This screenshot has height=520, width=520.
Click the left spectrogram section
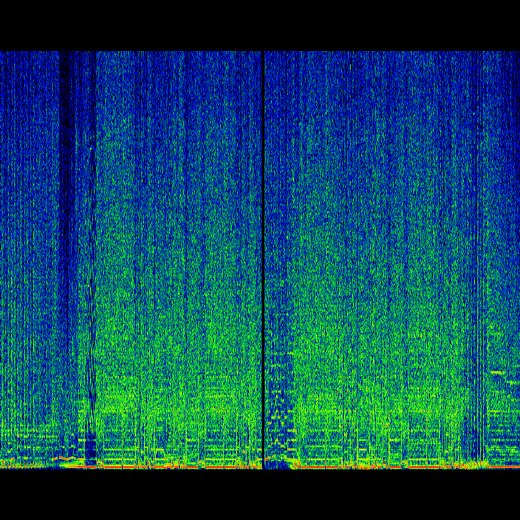131,260
